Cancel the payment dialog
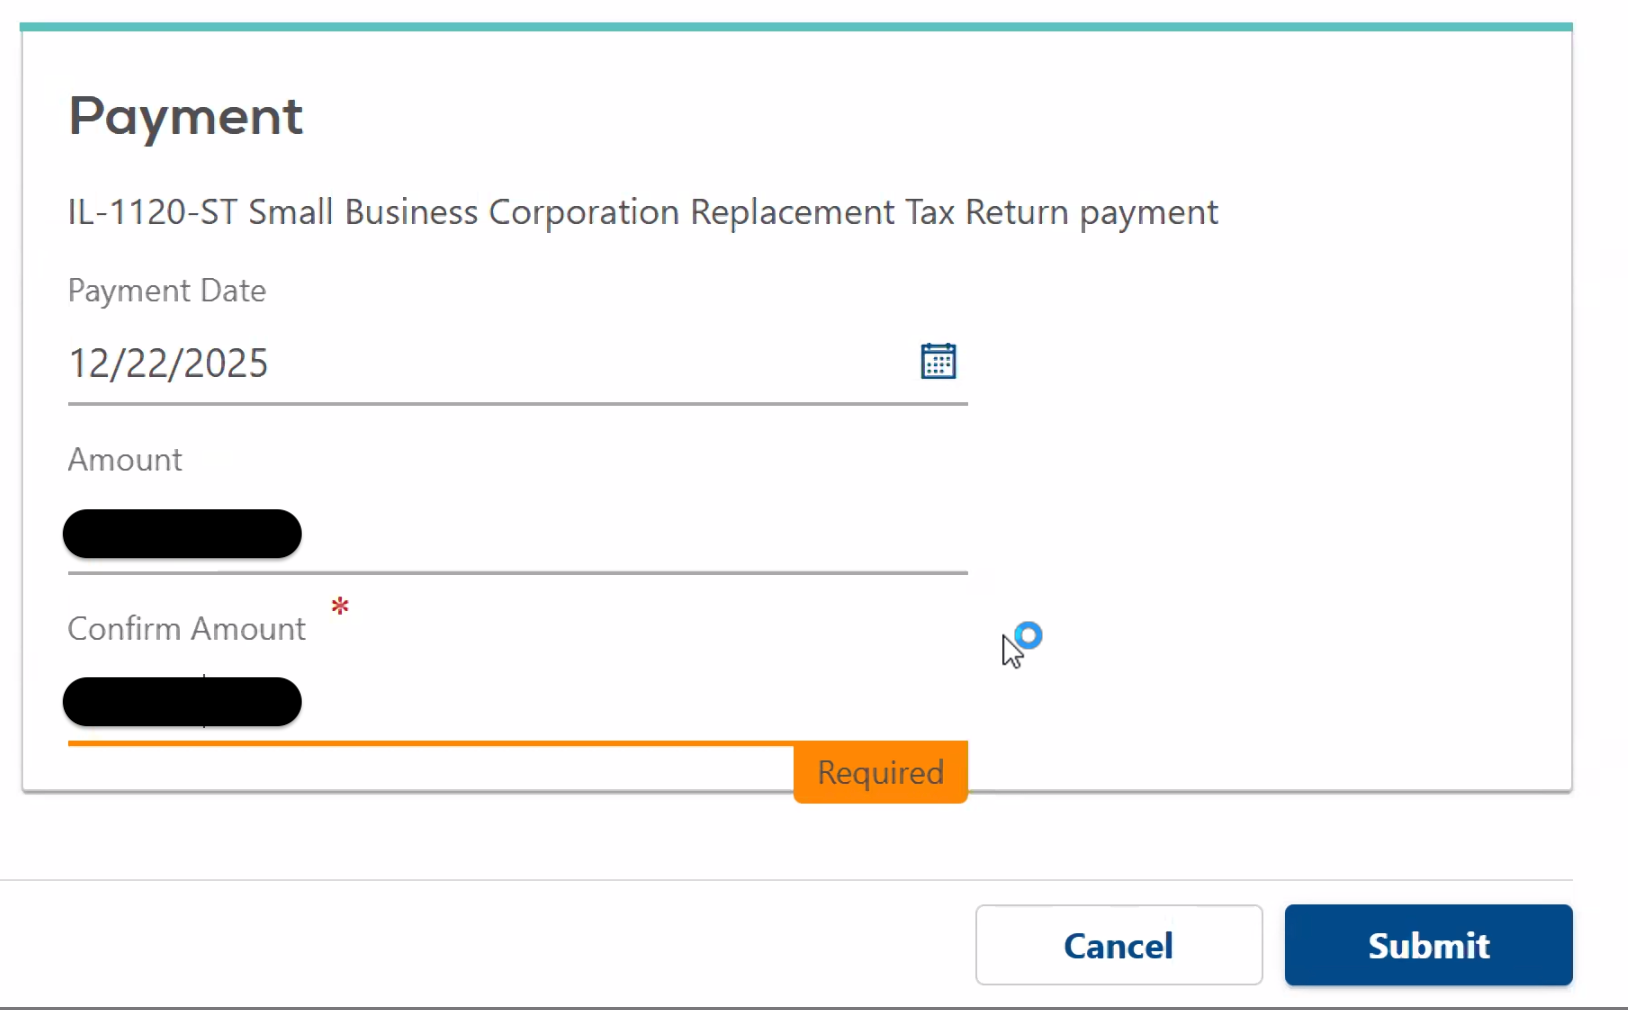Image resolution: width=1628 pixels, height=1010 pixels. point(1118,945)
